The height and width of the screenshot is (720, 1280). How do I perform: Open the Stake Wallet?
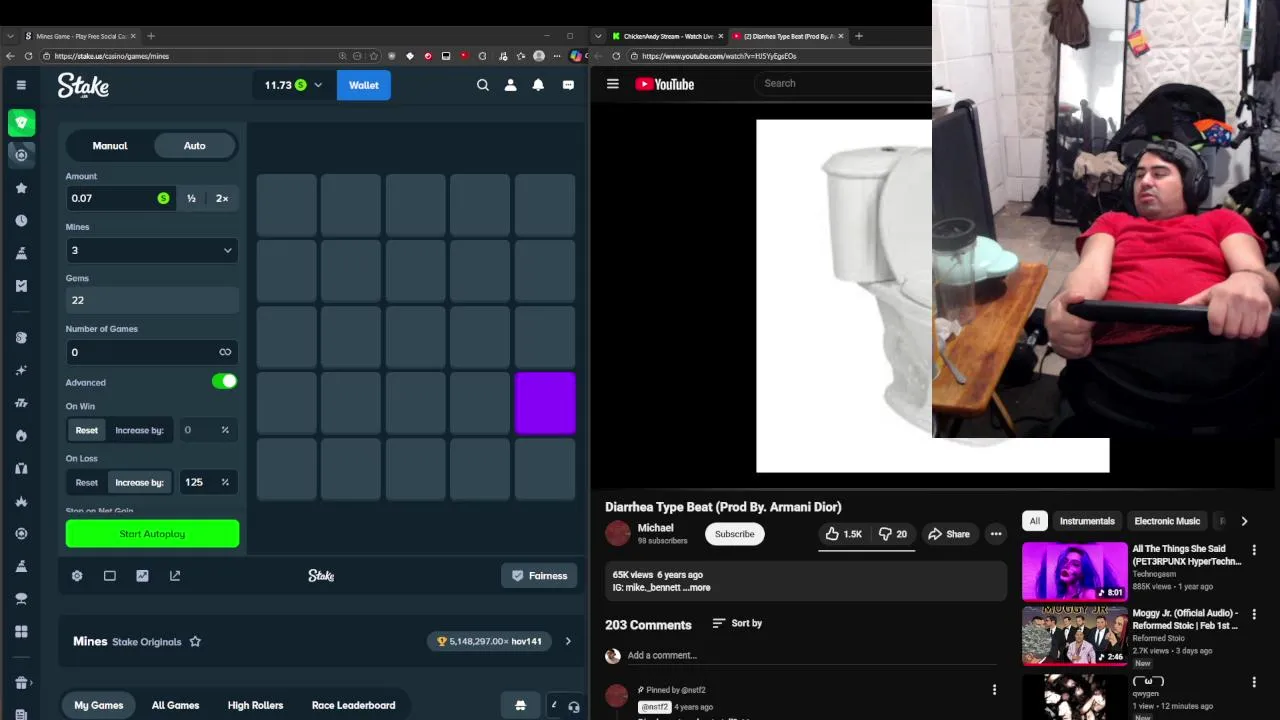pyautogui.click(x=364, y=85)
